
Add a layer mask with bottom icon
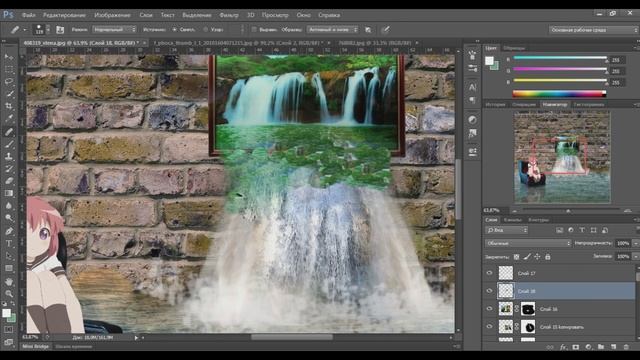(576, 347)
